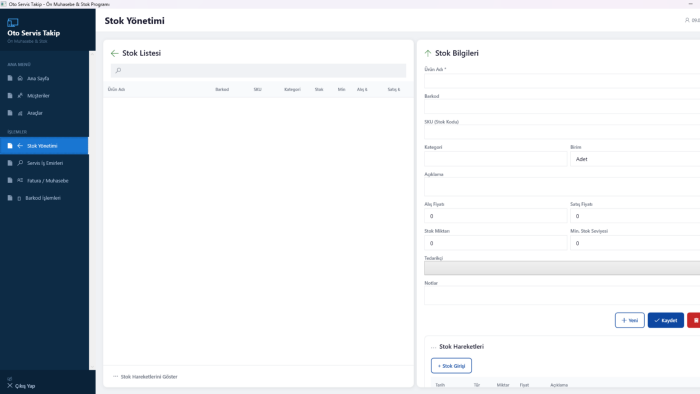The width and height of the screenshot is (700, 394).
Task: Click the Alış Fiyatı input field
Action: pyautogui.click(x=496, y=216)
